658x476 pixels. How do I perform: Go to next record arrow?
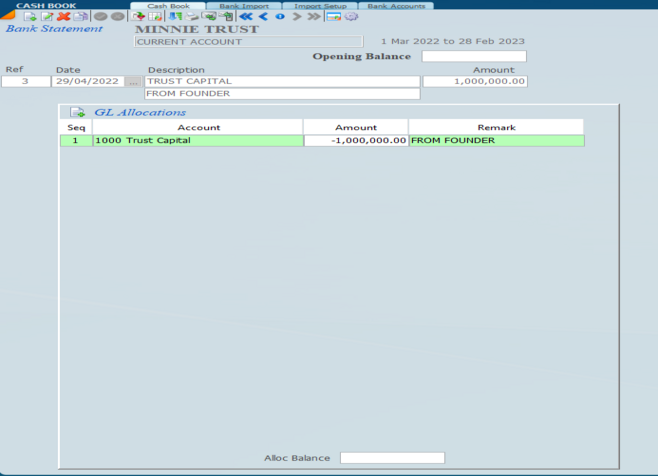pos(297,17)
